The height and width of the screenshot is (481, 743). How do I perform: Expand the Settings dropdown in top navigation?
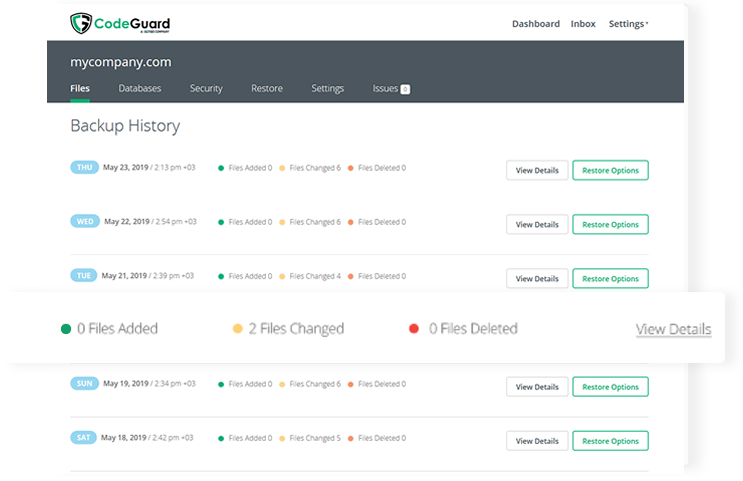628,24
